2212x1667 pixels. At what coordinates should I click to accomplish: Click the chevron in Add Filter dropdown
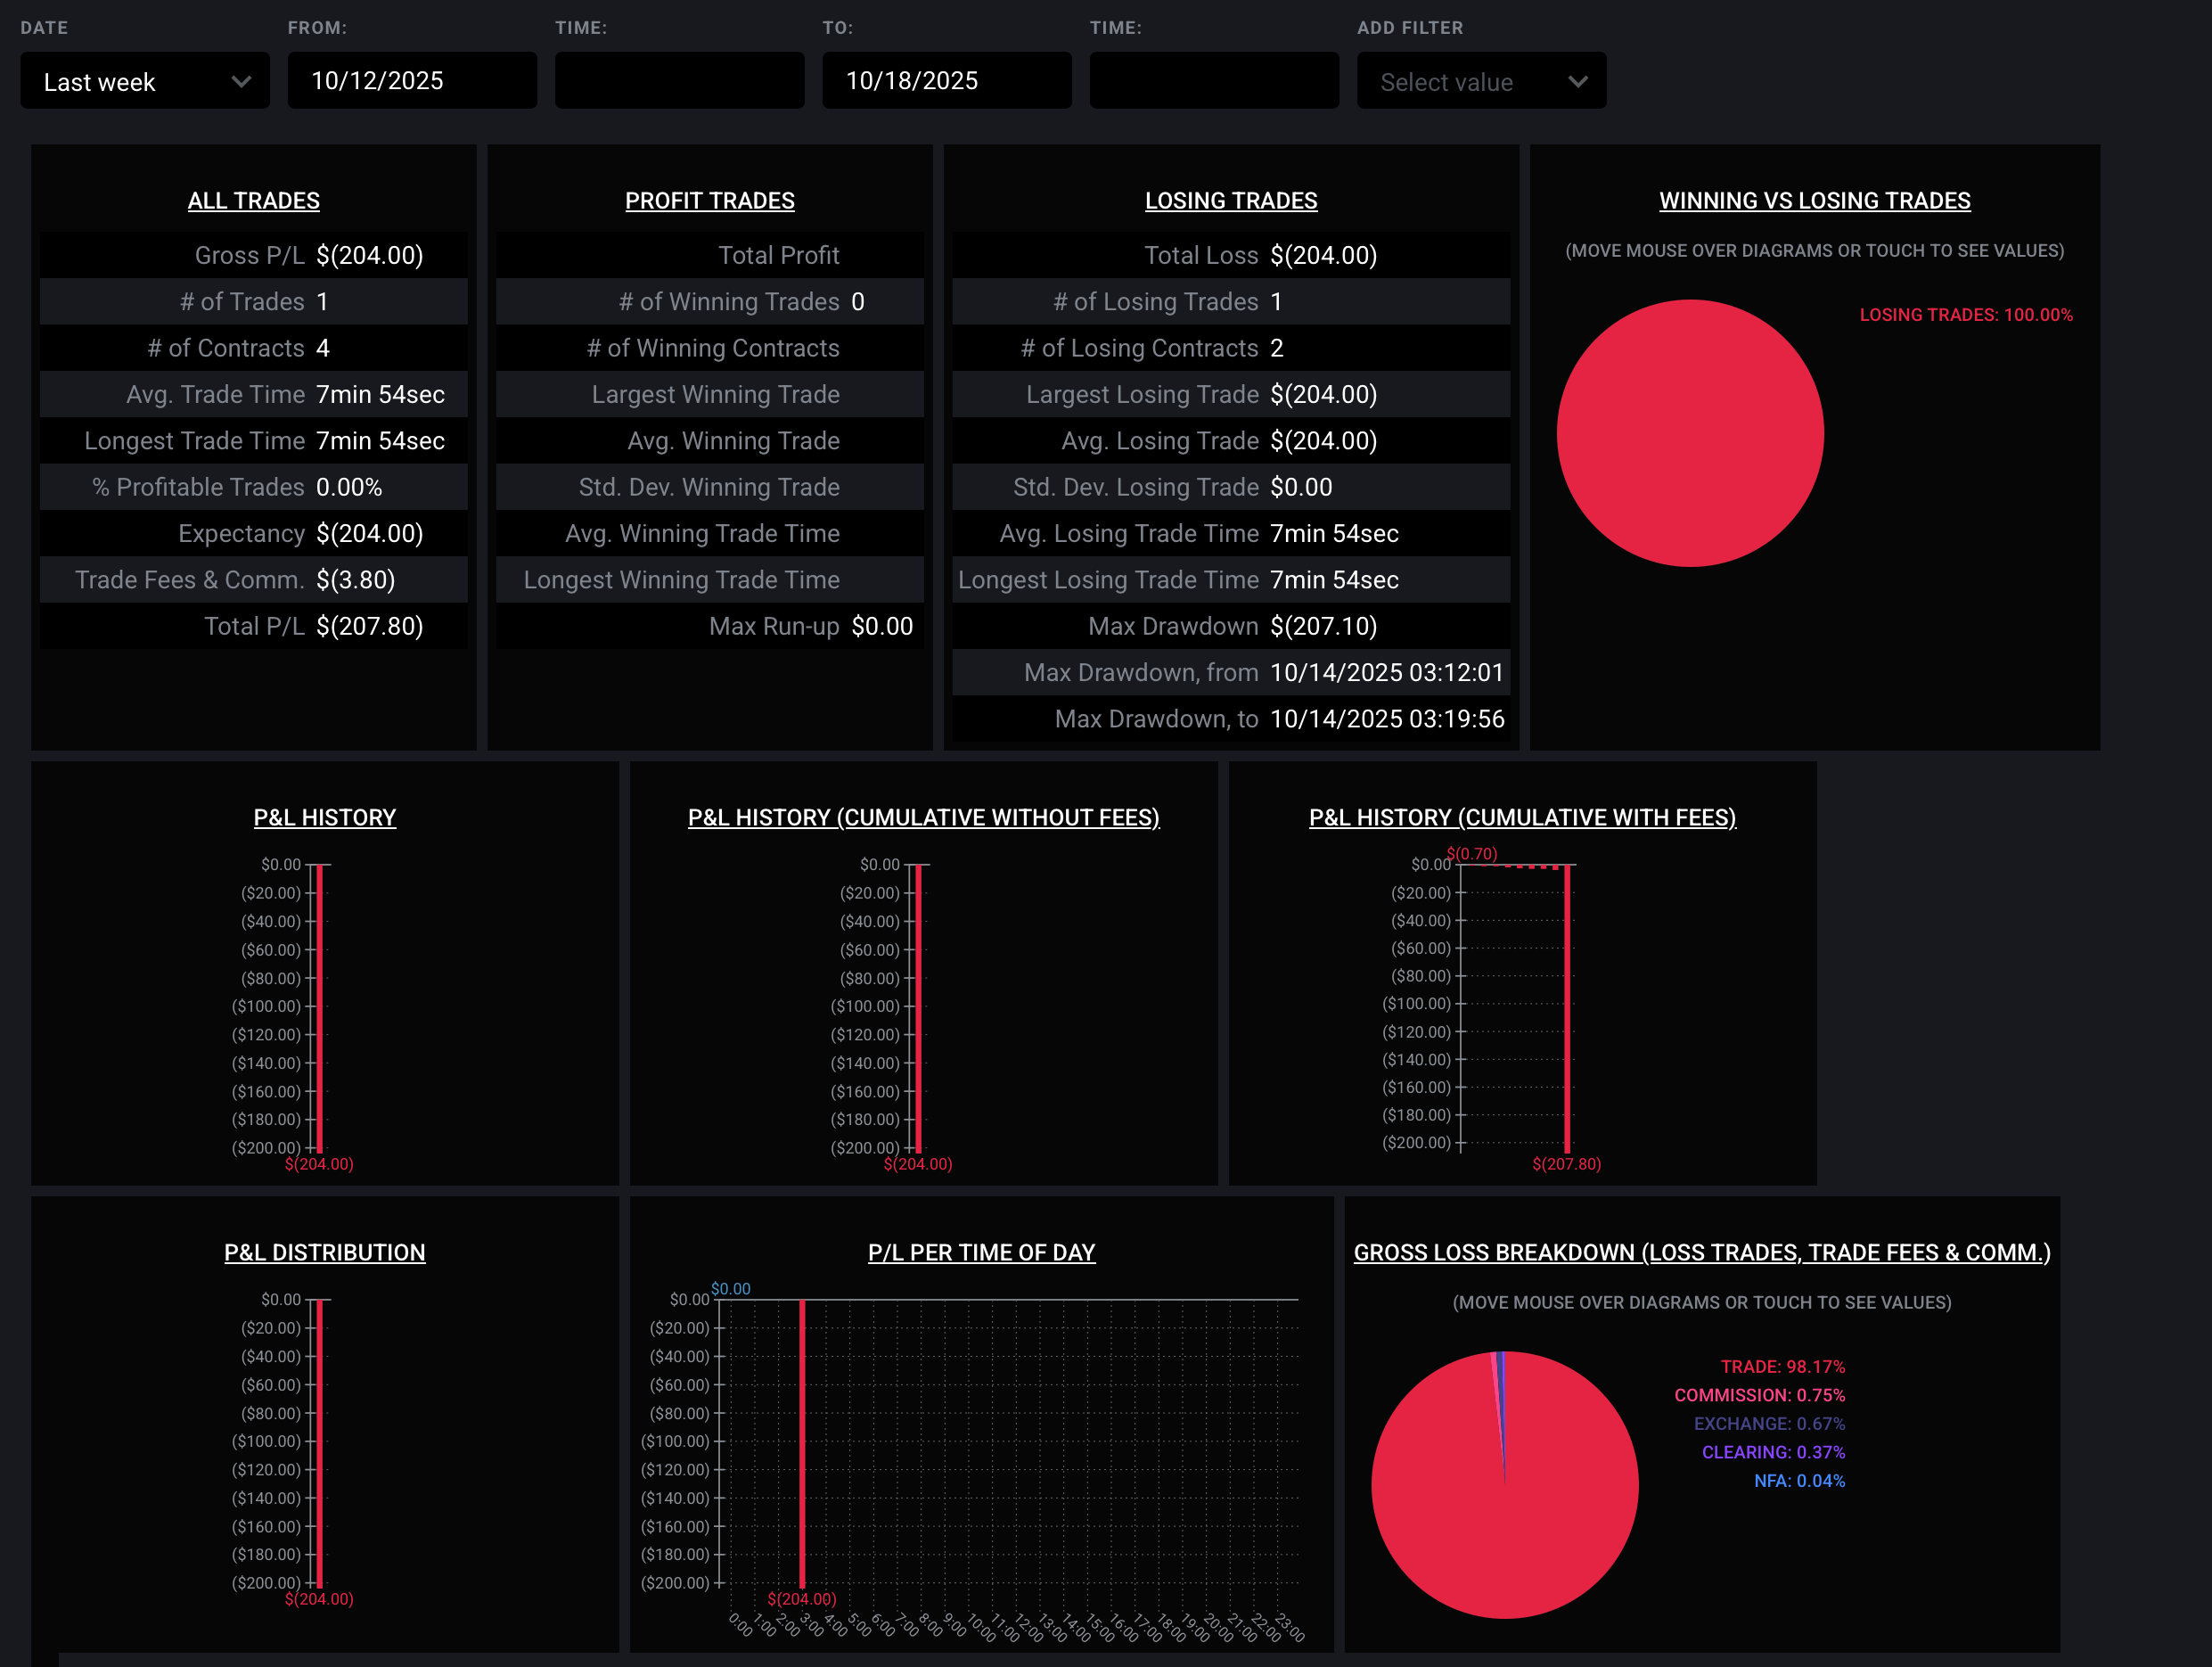1577,81
